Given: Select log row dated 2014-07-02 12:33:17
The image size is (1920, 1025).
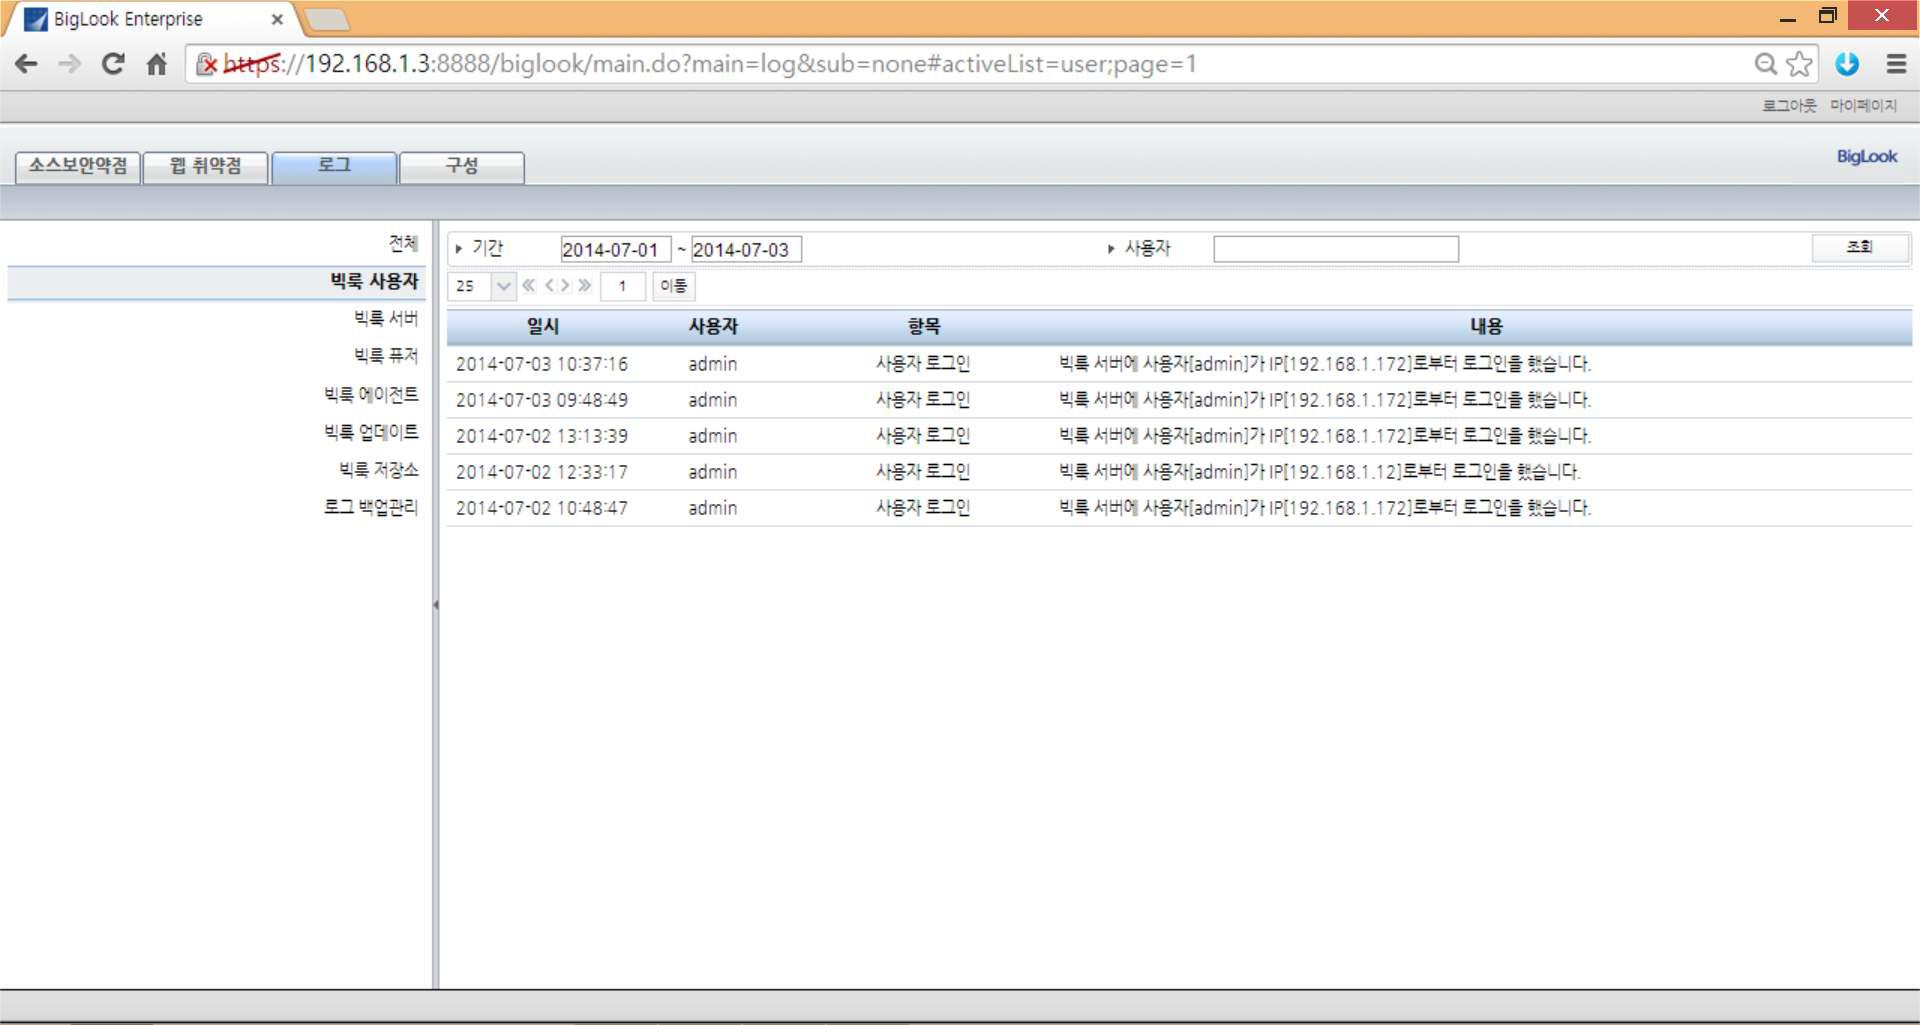Looking at the screenshot, I should 1179,472.
